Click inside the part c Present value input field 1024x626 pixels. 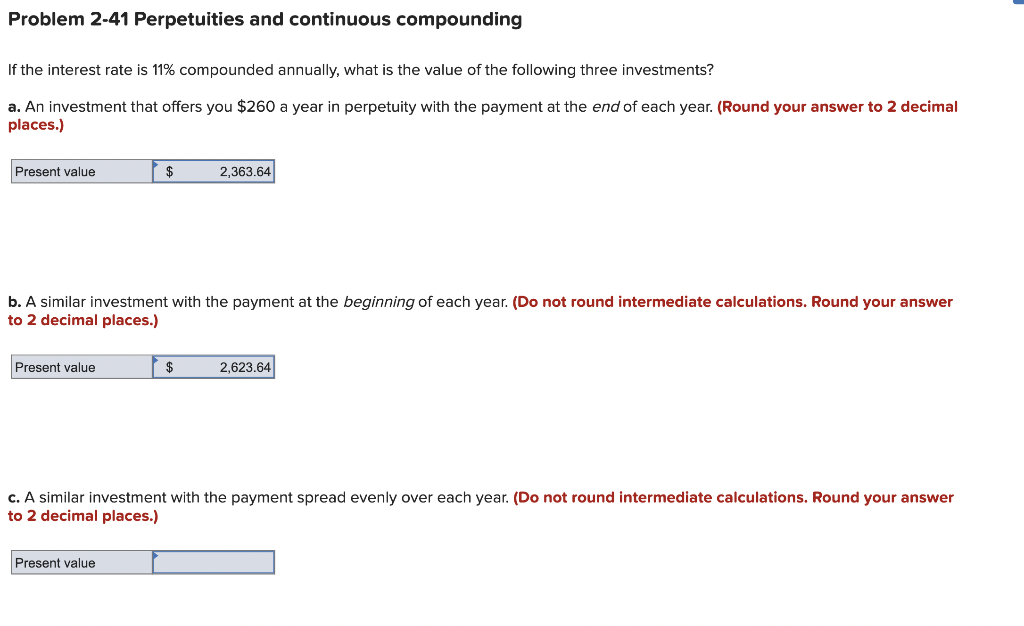[x=213, y=562]
